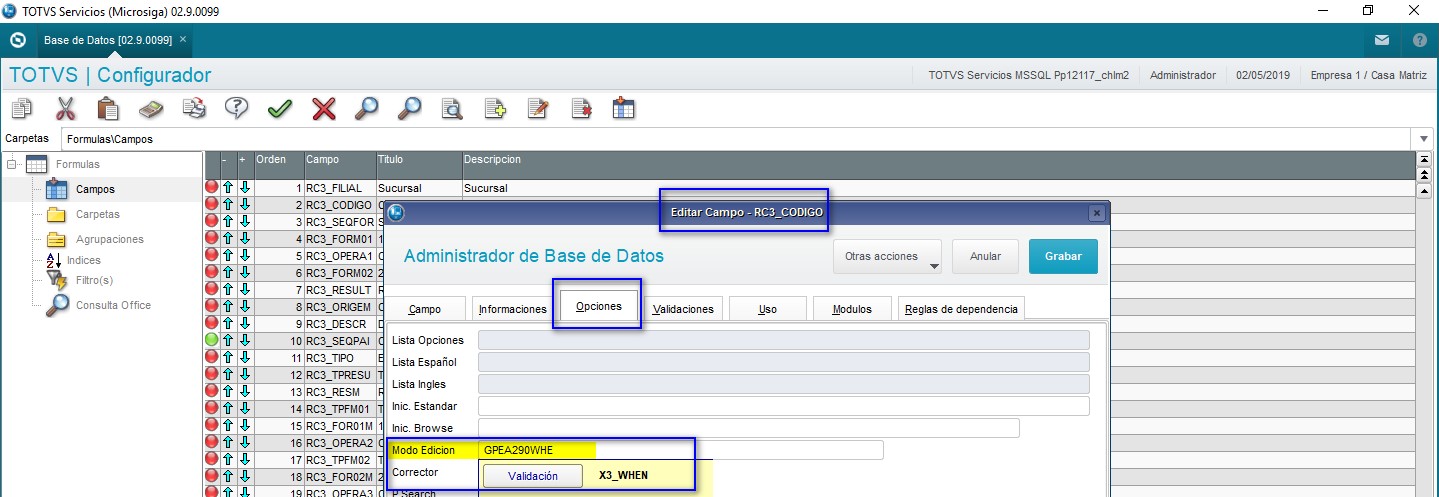The height and width of the screenshot is (497, 1439).
Task: Open the envelope messages icon
Action: click(1381, 41)
